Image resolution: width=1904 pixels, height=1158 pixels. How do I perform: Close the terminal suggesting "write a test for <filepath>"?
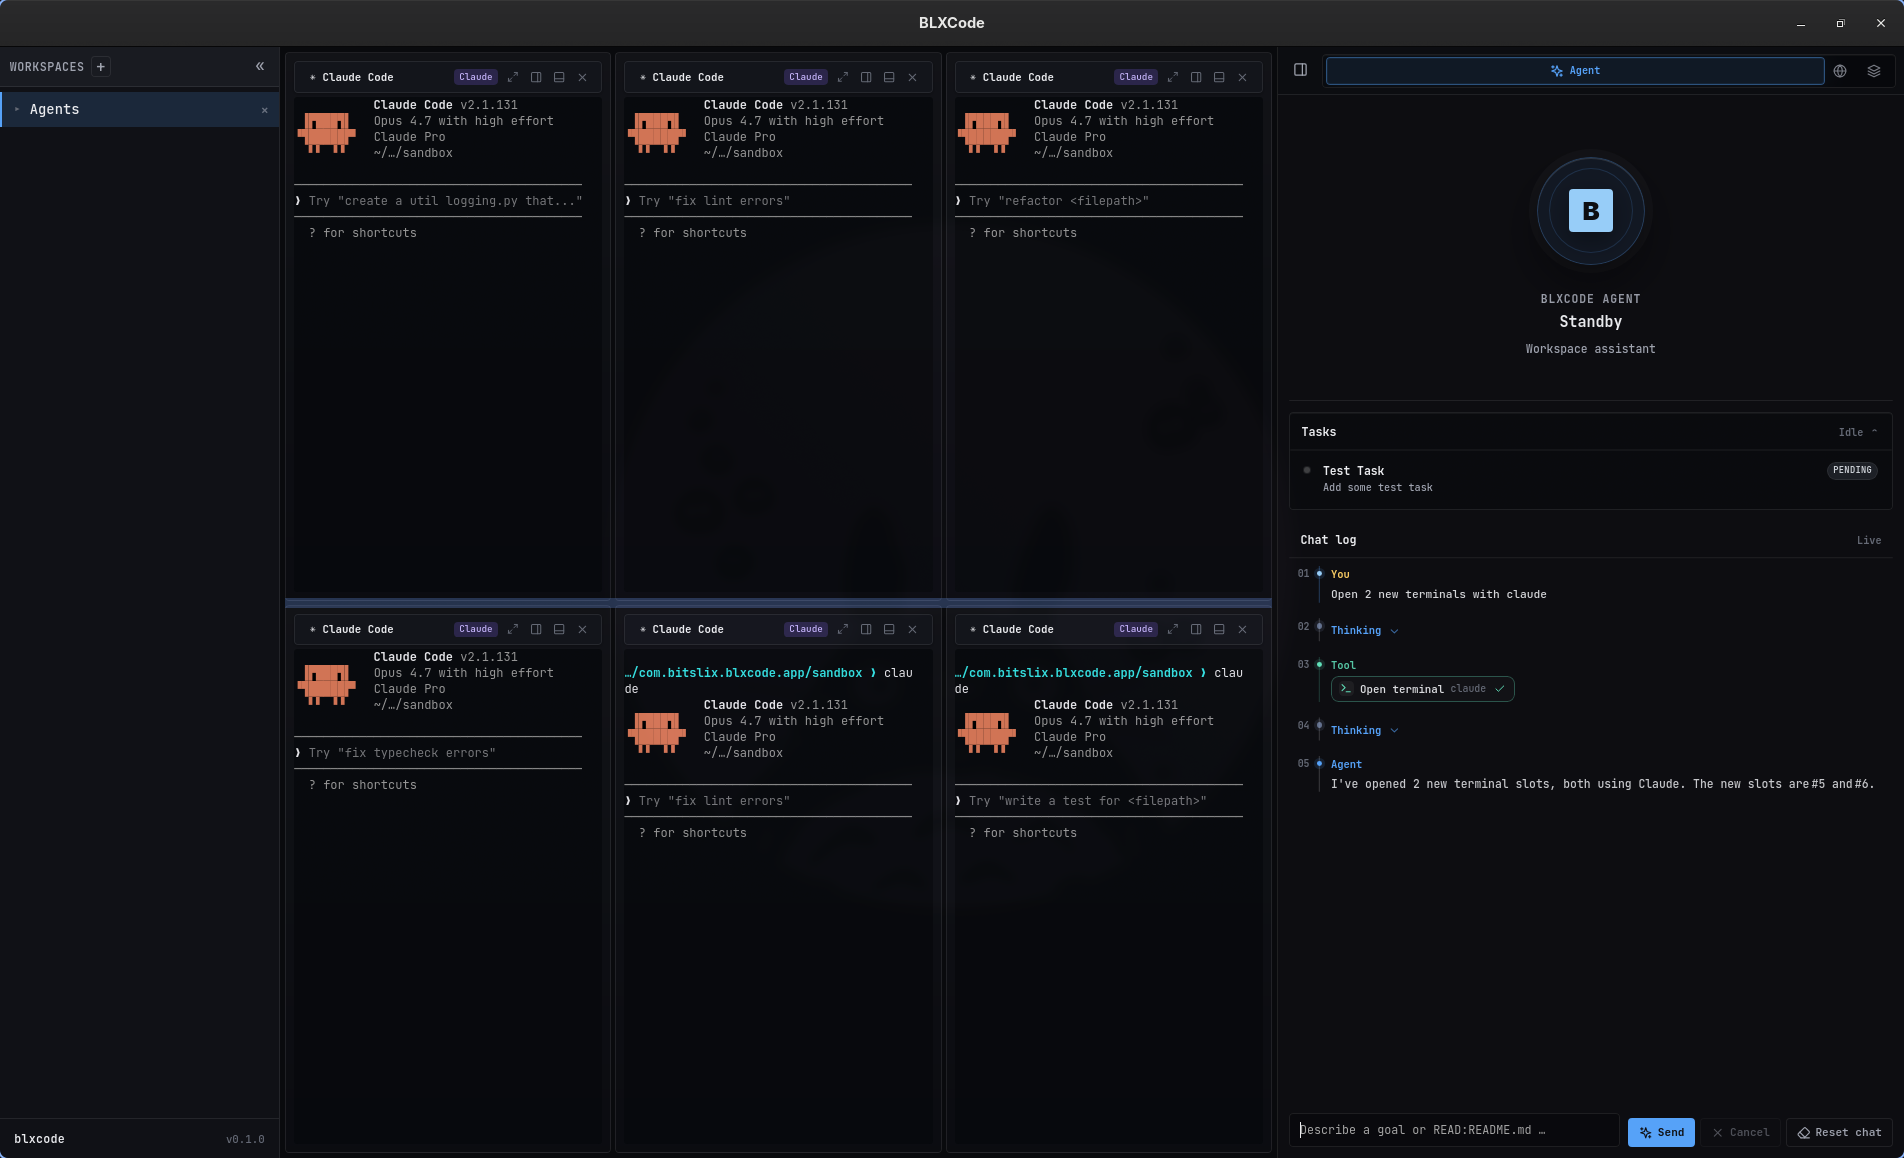[1242, 629]
